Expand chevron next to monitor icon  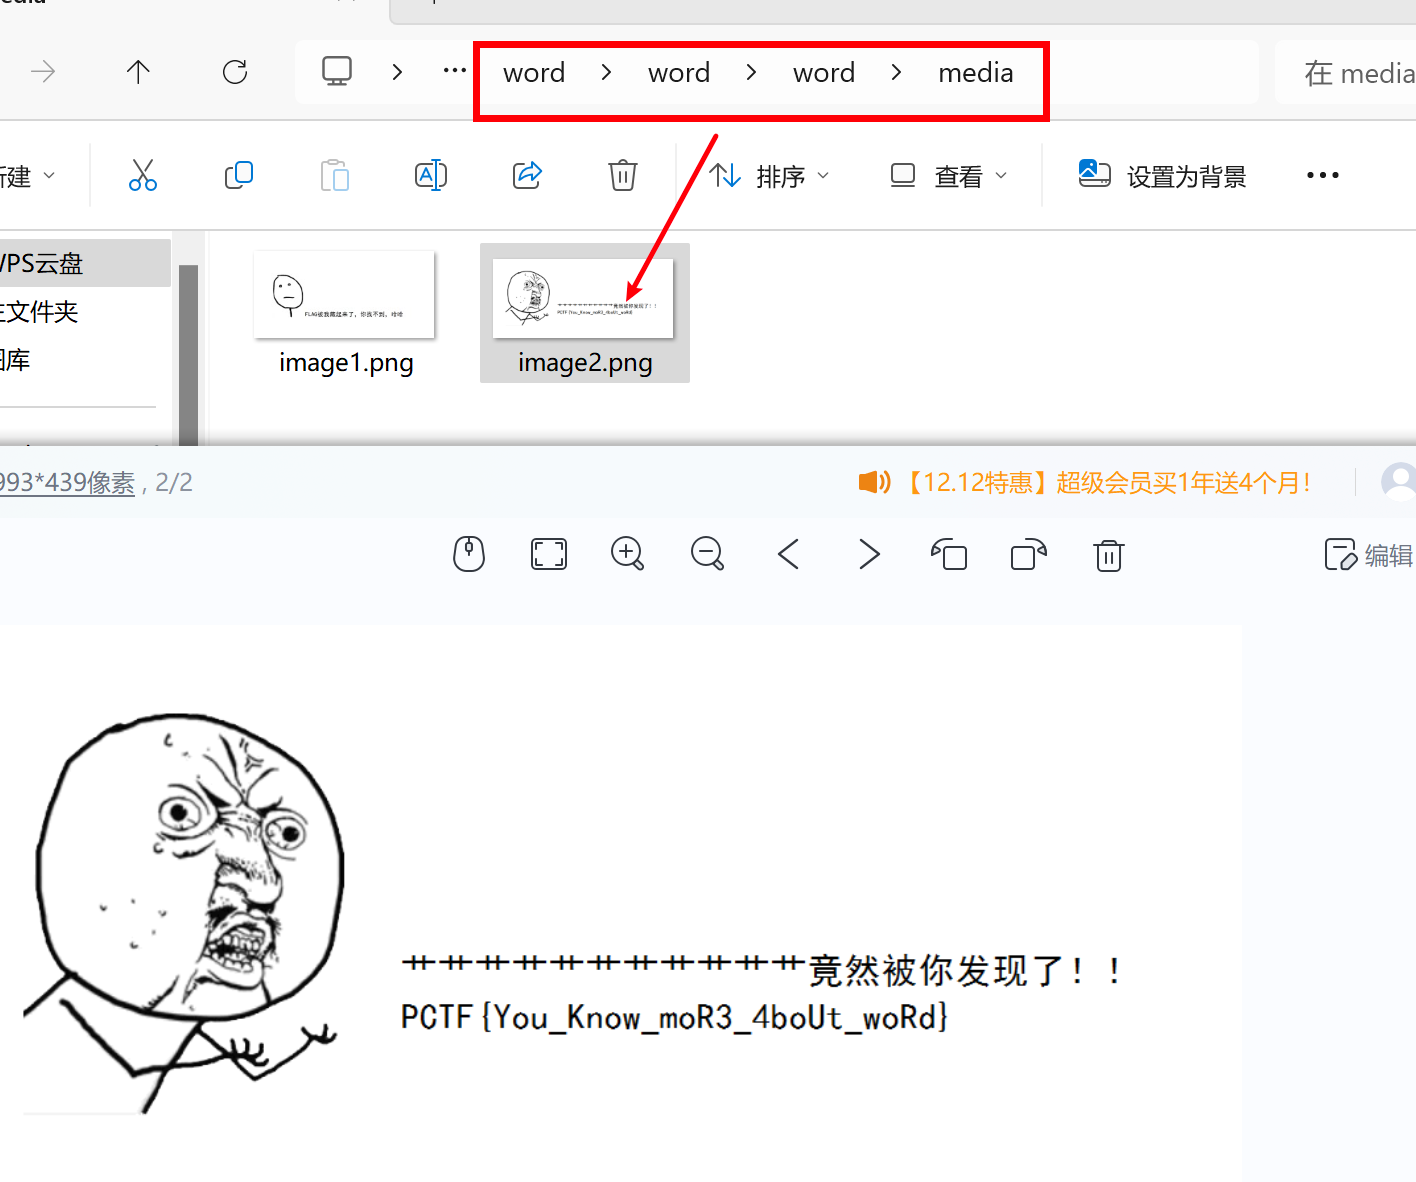pyautogui.click(x=397, y=72)
